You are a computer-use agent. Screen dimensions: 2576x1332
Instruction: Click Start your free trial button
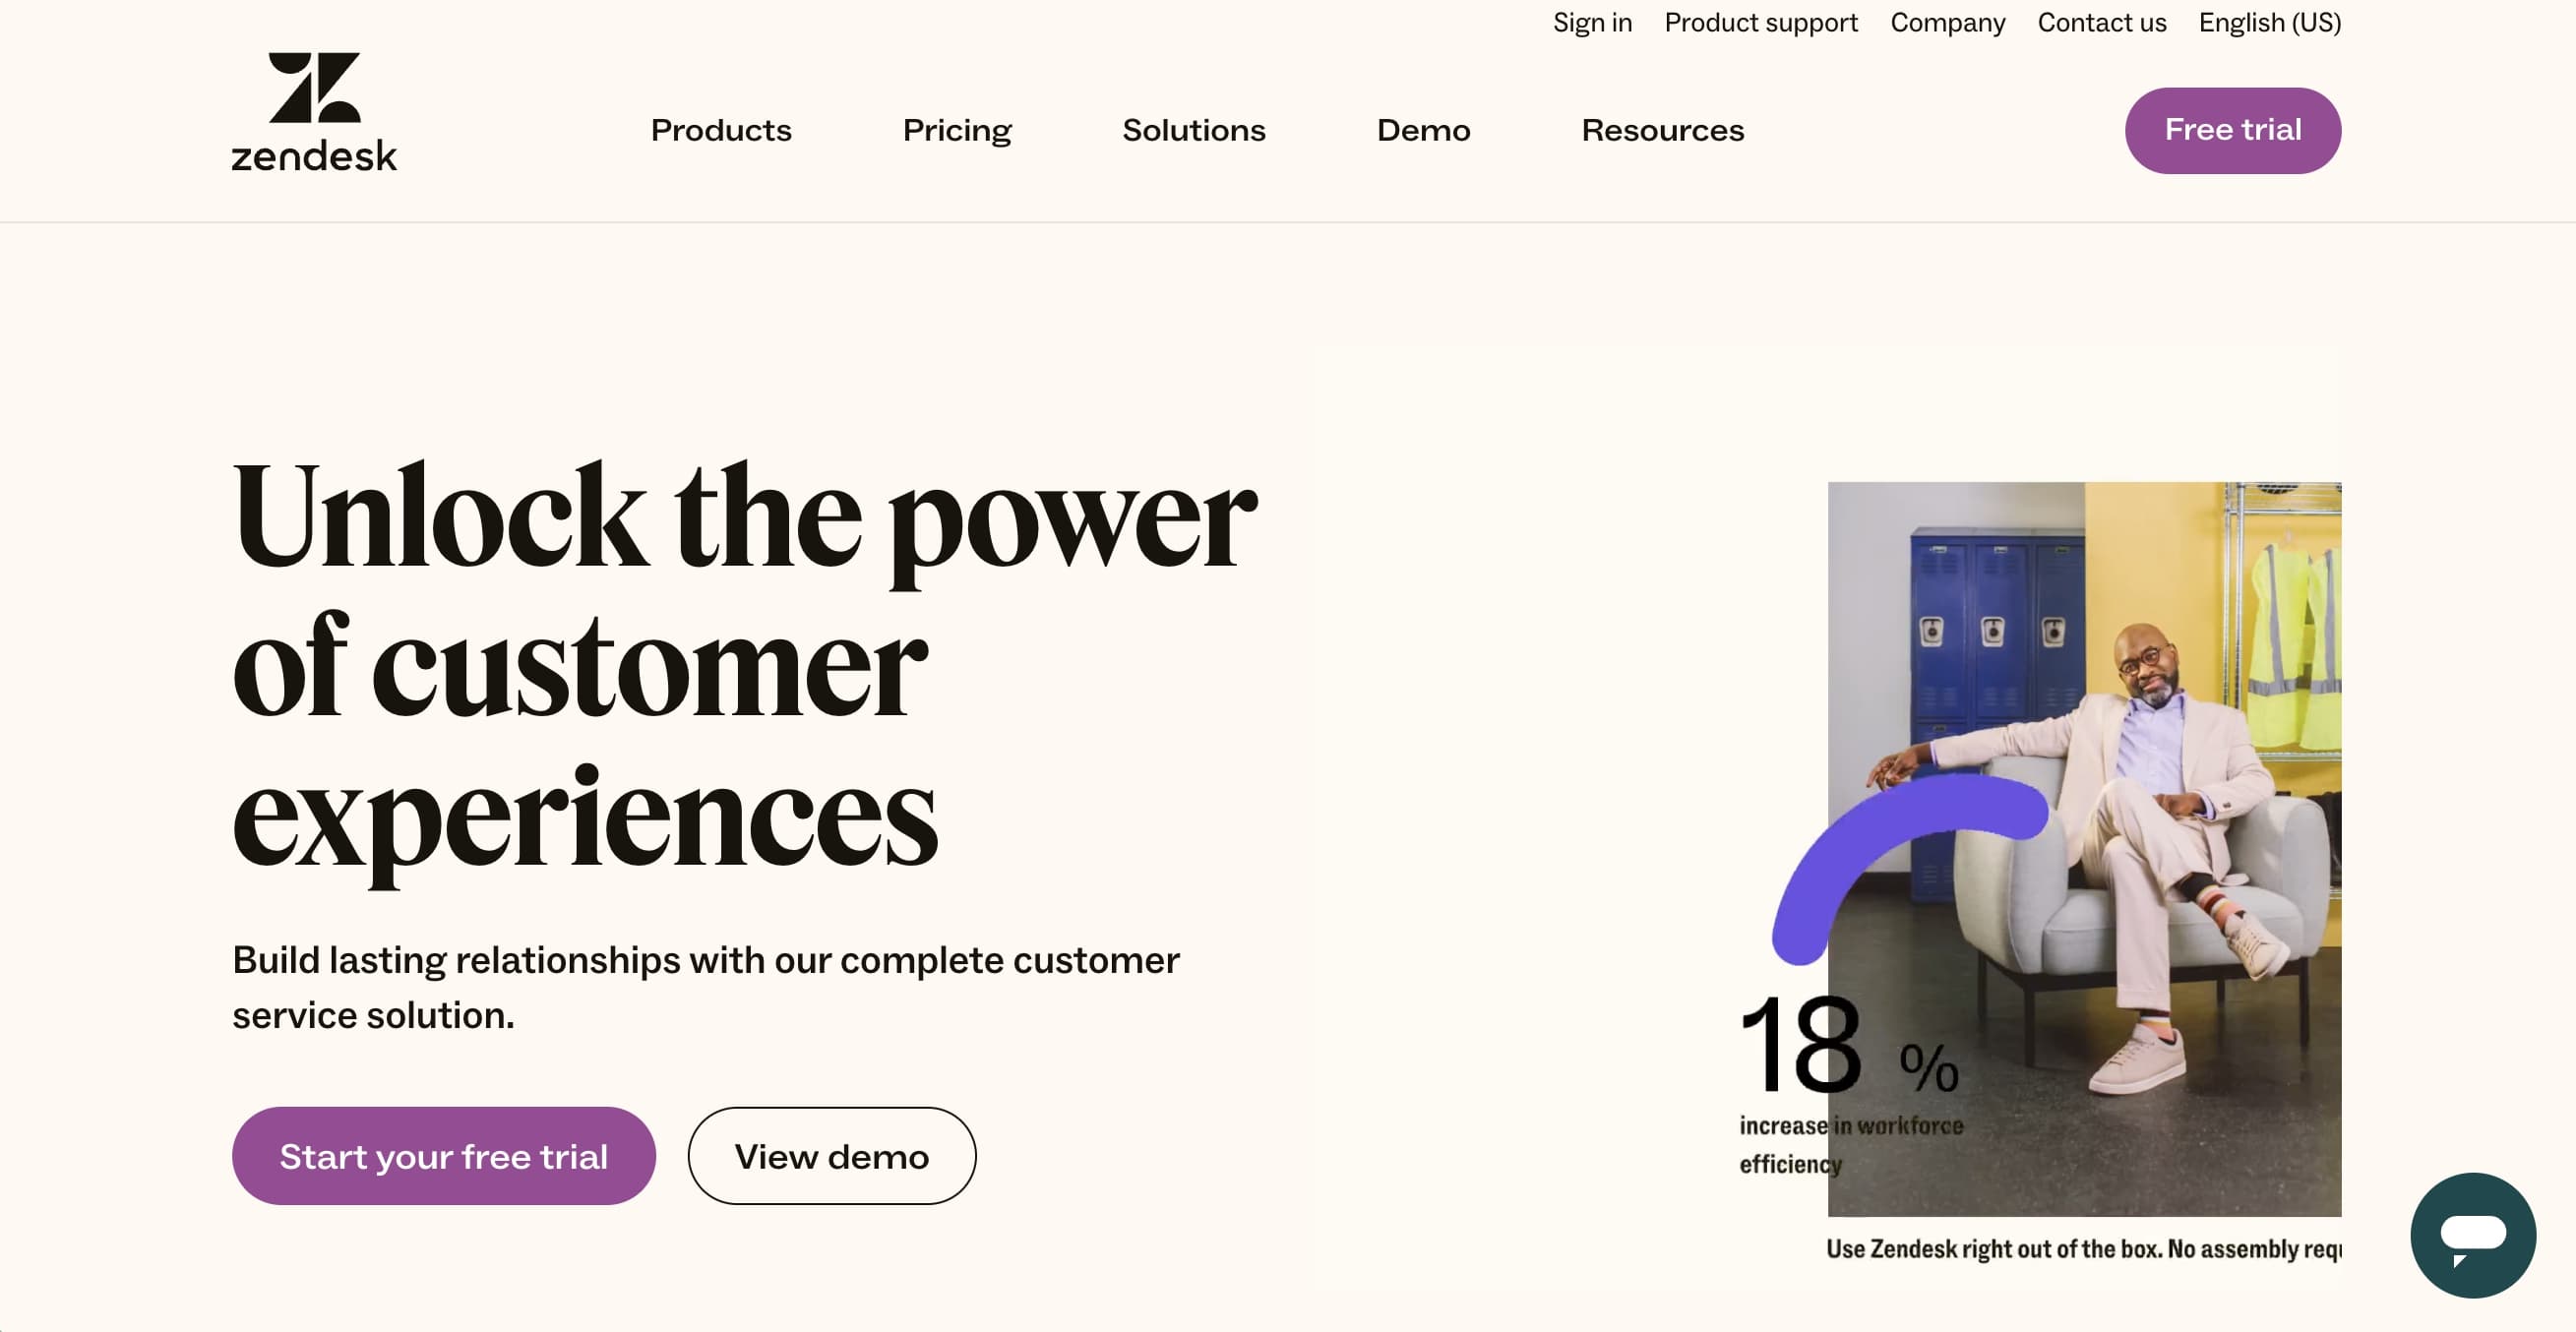click(x=443, y=1156)
